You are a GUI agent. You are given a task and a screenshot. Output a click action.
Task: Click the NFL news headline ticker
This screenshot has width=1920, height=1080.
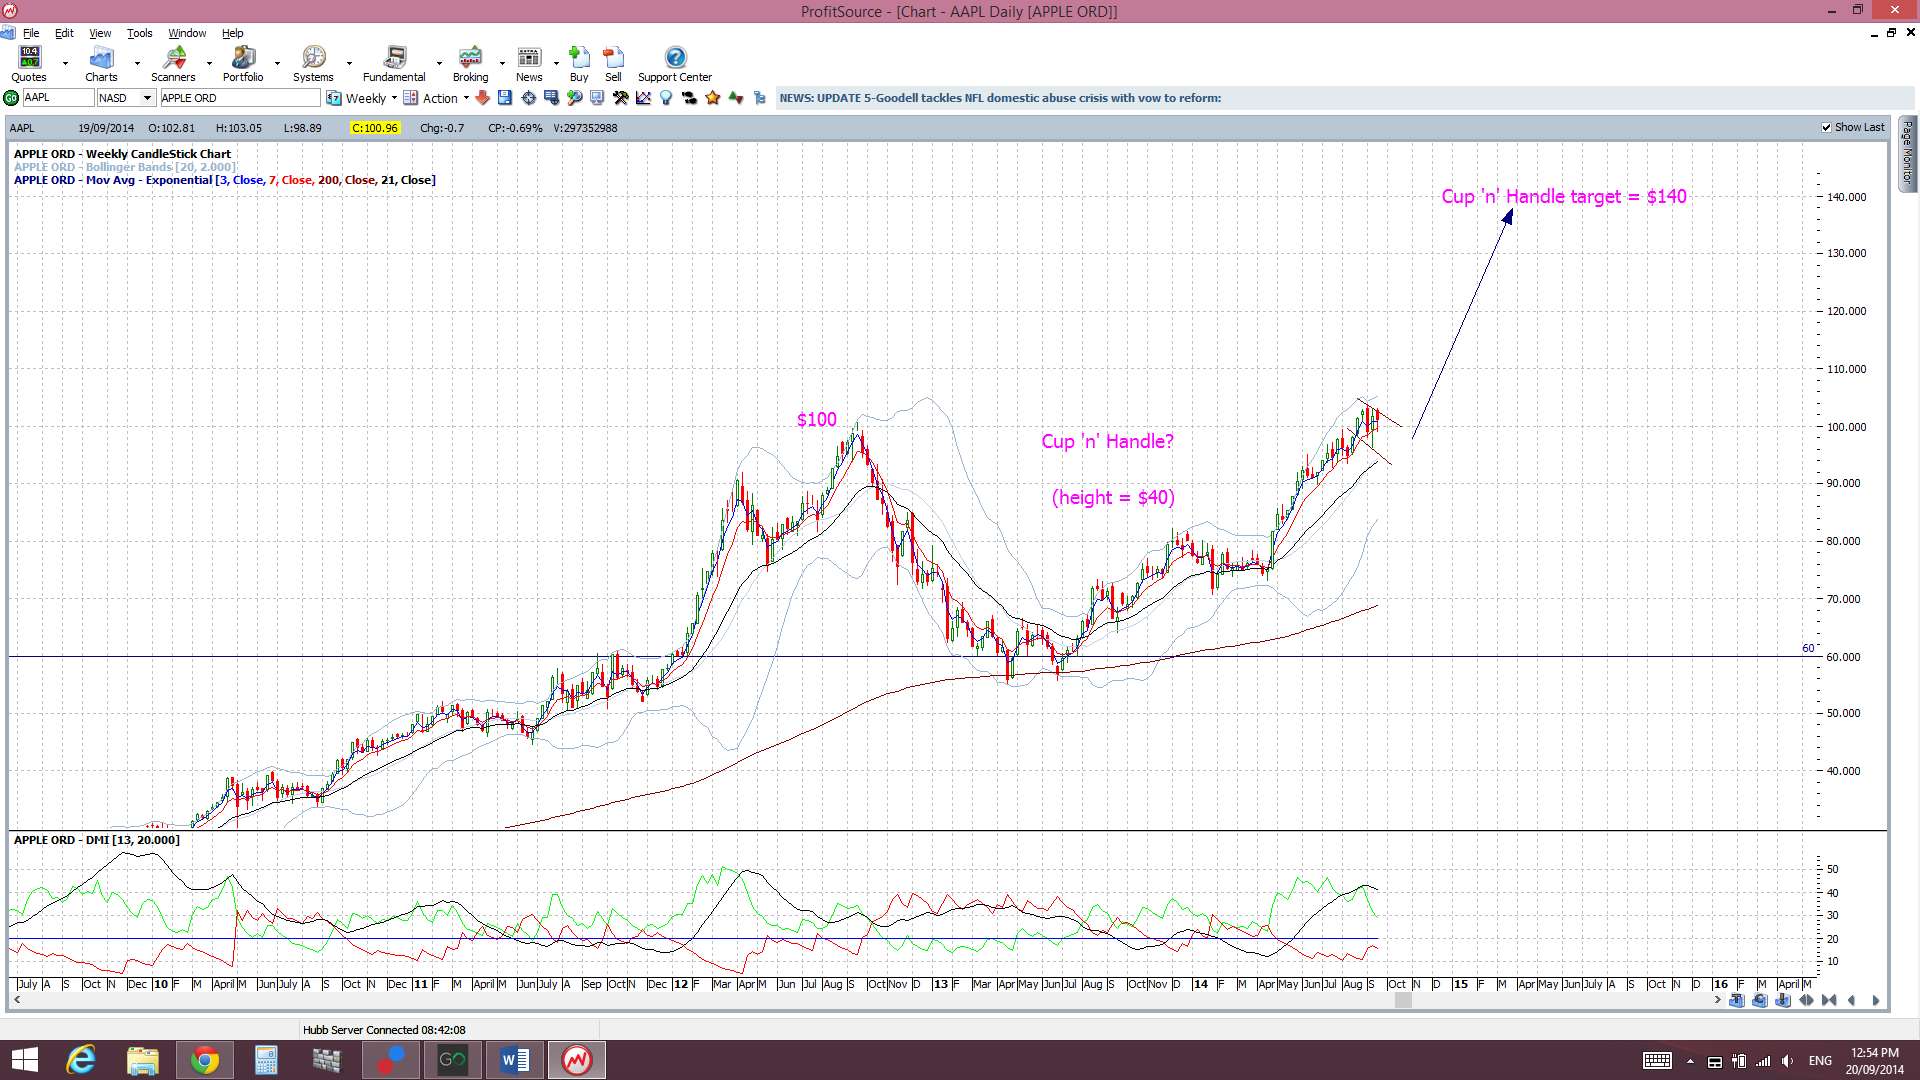pos(1000,98)
